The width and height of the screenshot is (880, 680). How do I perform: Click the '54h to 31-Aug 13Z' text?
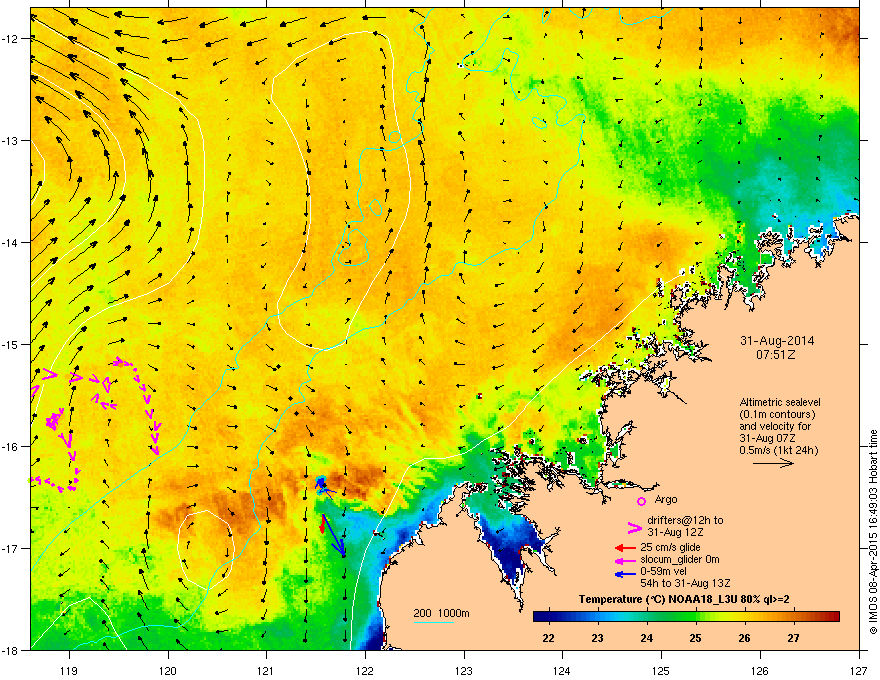(685, 583)
